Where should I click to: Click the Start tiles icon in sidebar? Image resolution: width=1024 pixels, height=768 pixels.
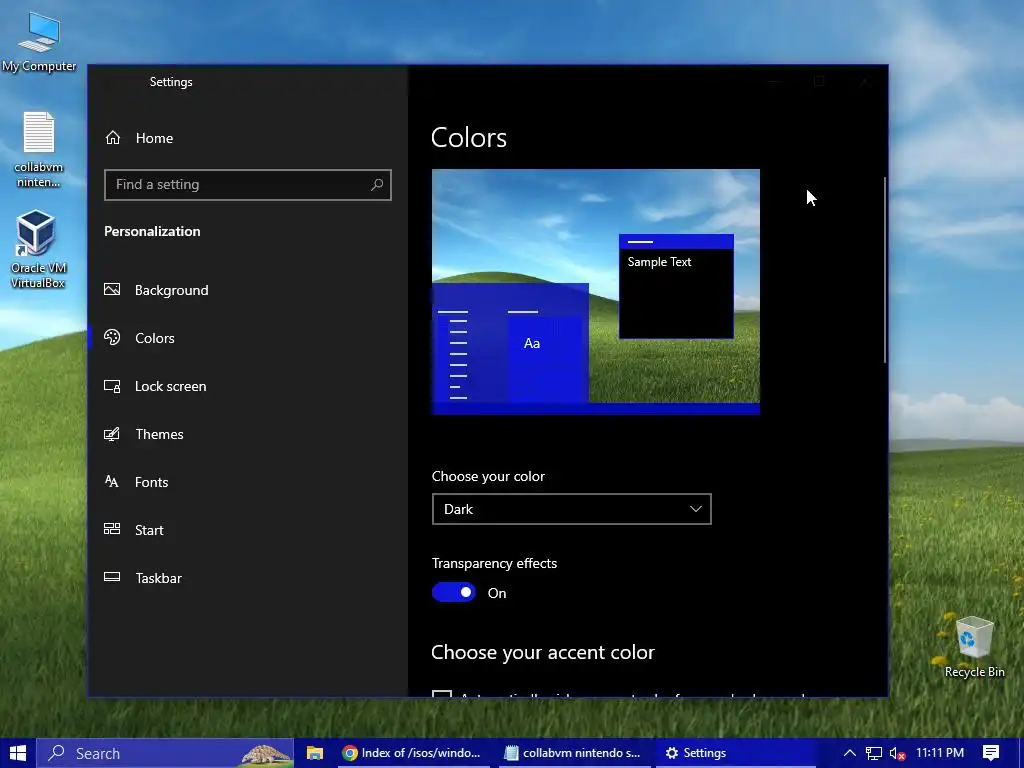(112, 529)
